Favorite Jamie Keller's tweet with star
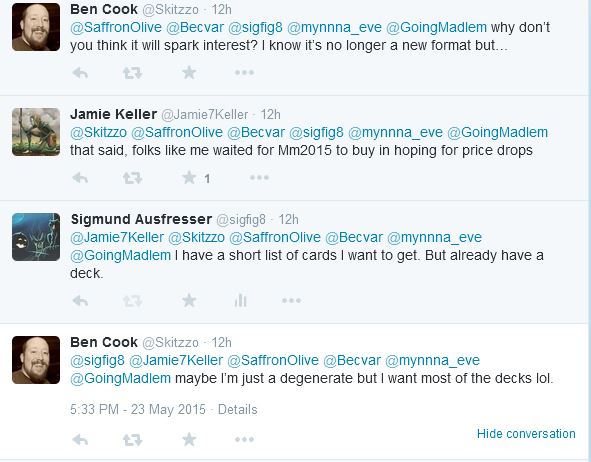The image size is (591, 462). click(x=189, y=177)
